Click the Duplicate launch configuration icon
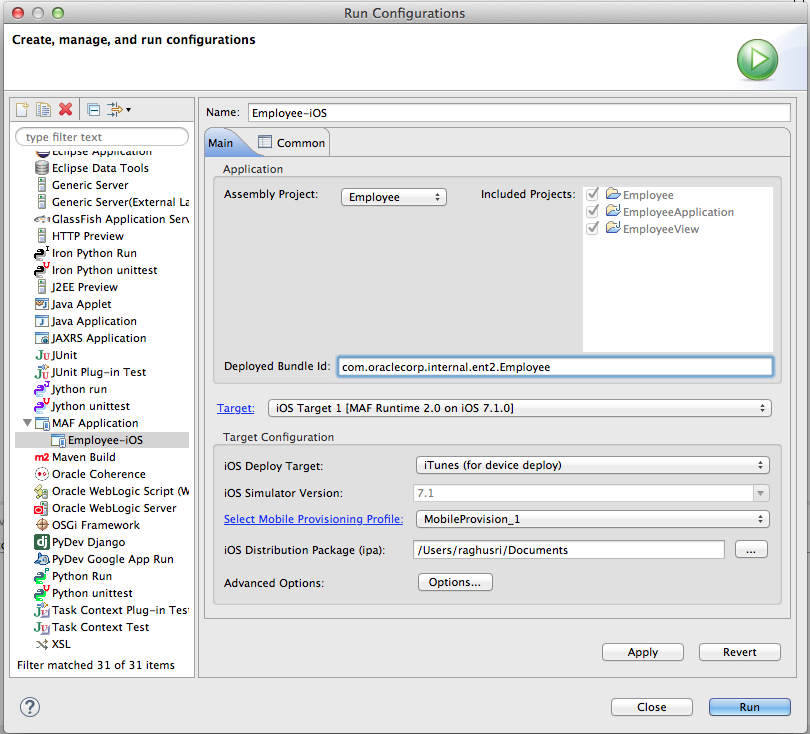The height and width of the screenshot is (734, 810). [43, 110]
